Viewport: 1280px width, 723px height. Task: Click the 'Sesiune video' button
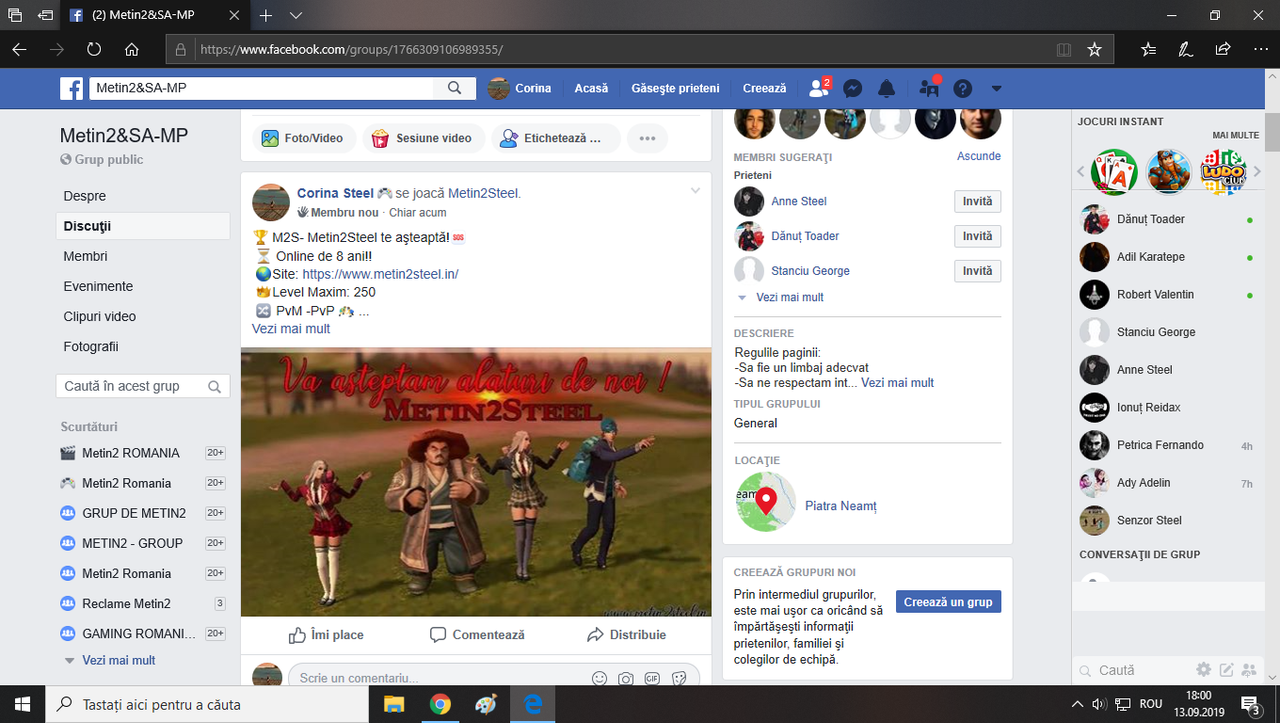(x=422, y=138)
